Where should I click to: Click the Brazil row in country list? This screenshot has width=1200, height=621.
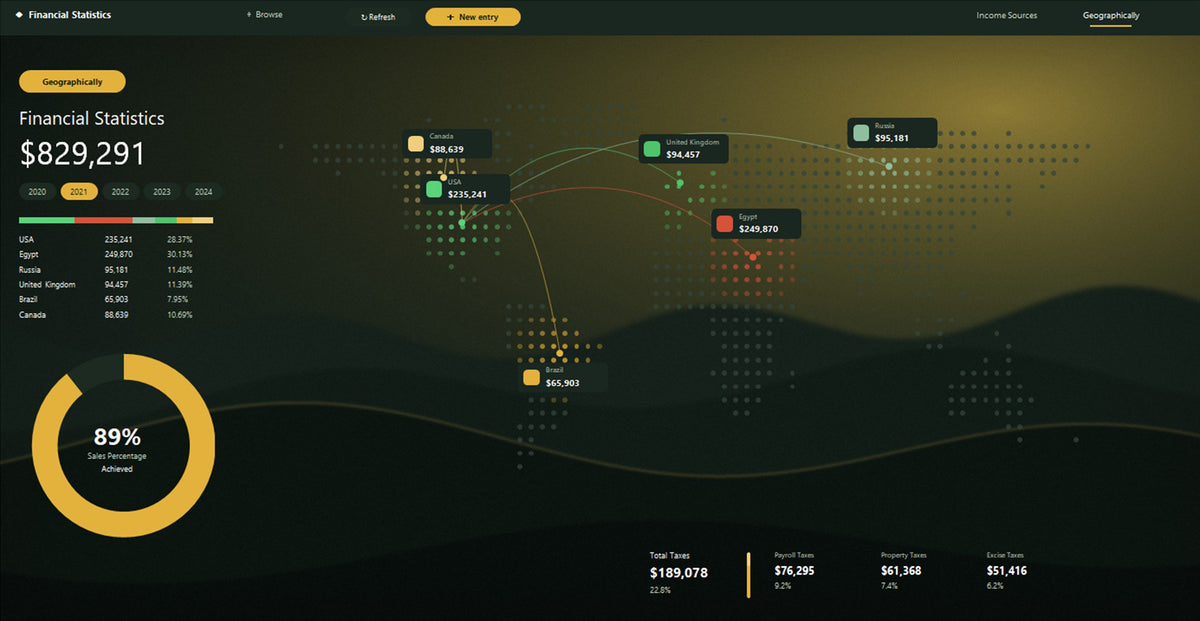tap(107, 300)
